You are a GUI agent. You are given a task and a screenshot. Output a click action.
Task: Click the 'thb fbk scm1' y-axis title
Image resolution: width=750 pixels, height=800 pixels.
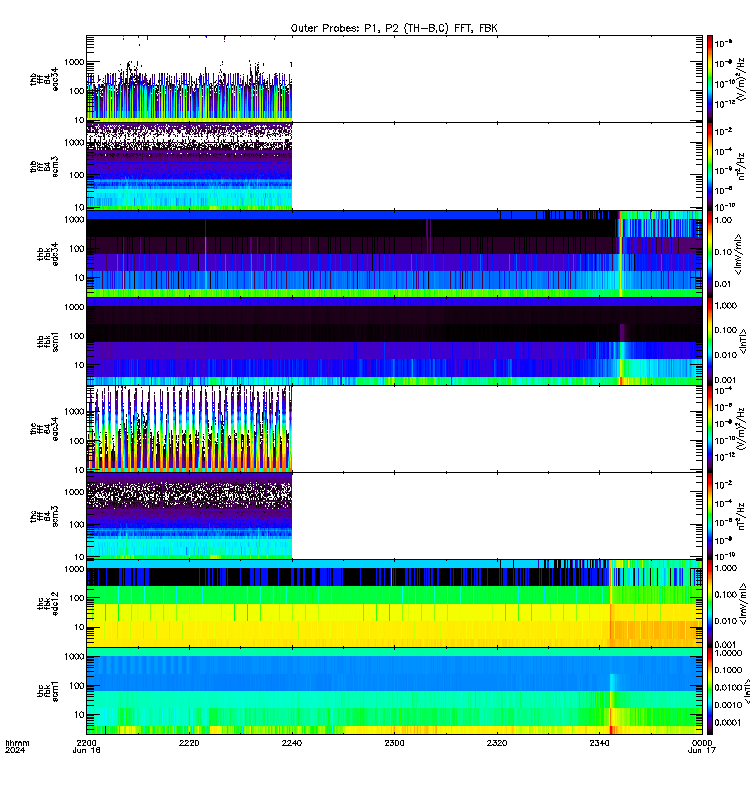(x=48, y=342)
